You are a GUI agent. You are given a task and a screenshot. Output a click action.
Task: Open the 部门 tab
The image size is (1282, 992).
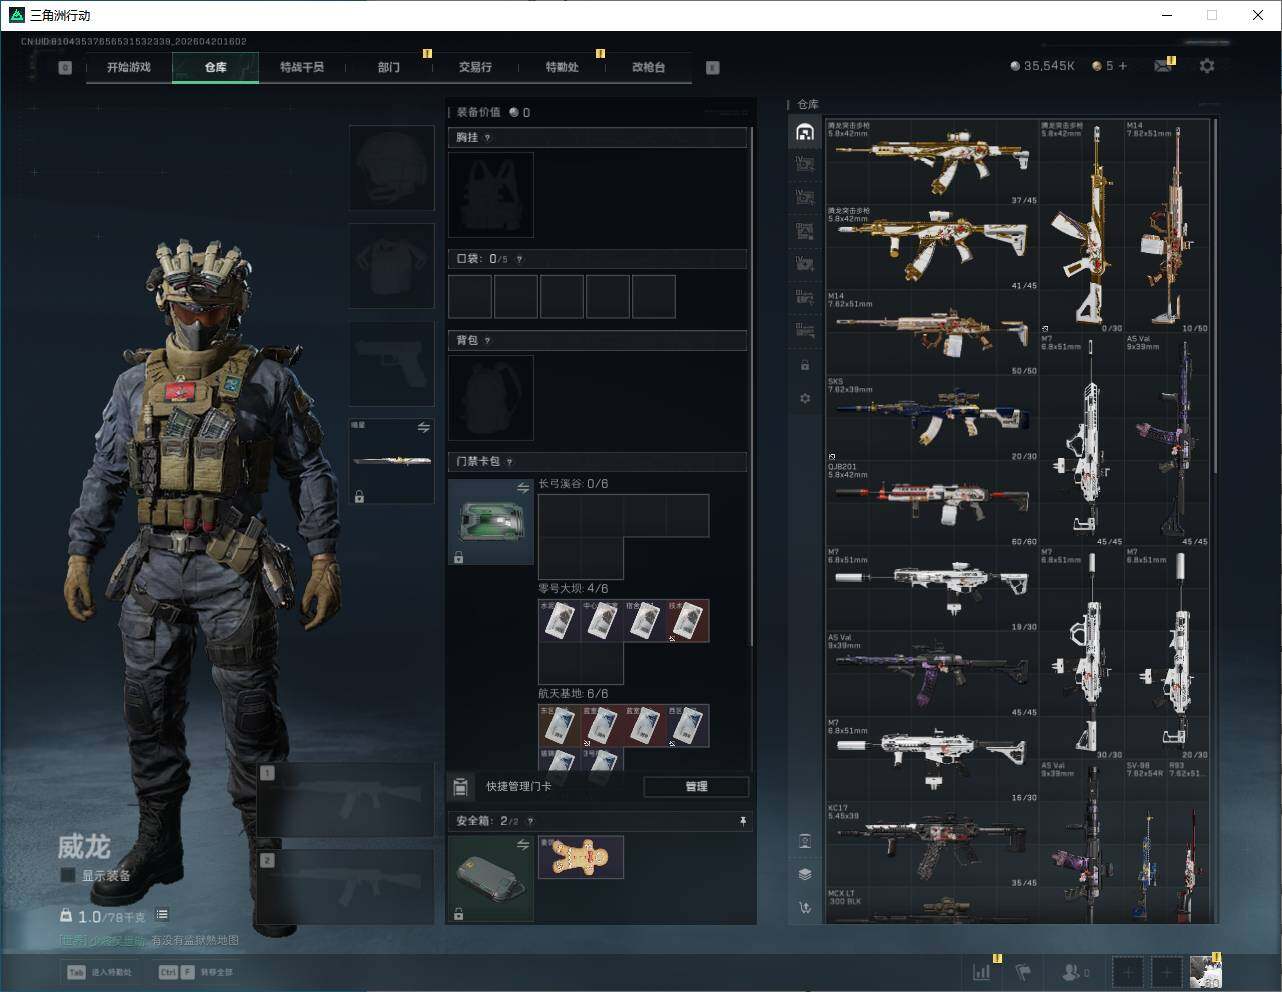(x=389, y=67)
